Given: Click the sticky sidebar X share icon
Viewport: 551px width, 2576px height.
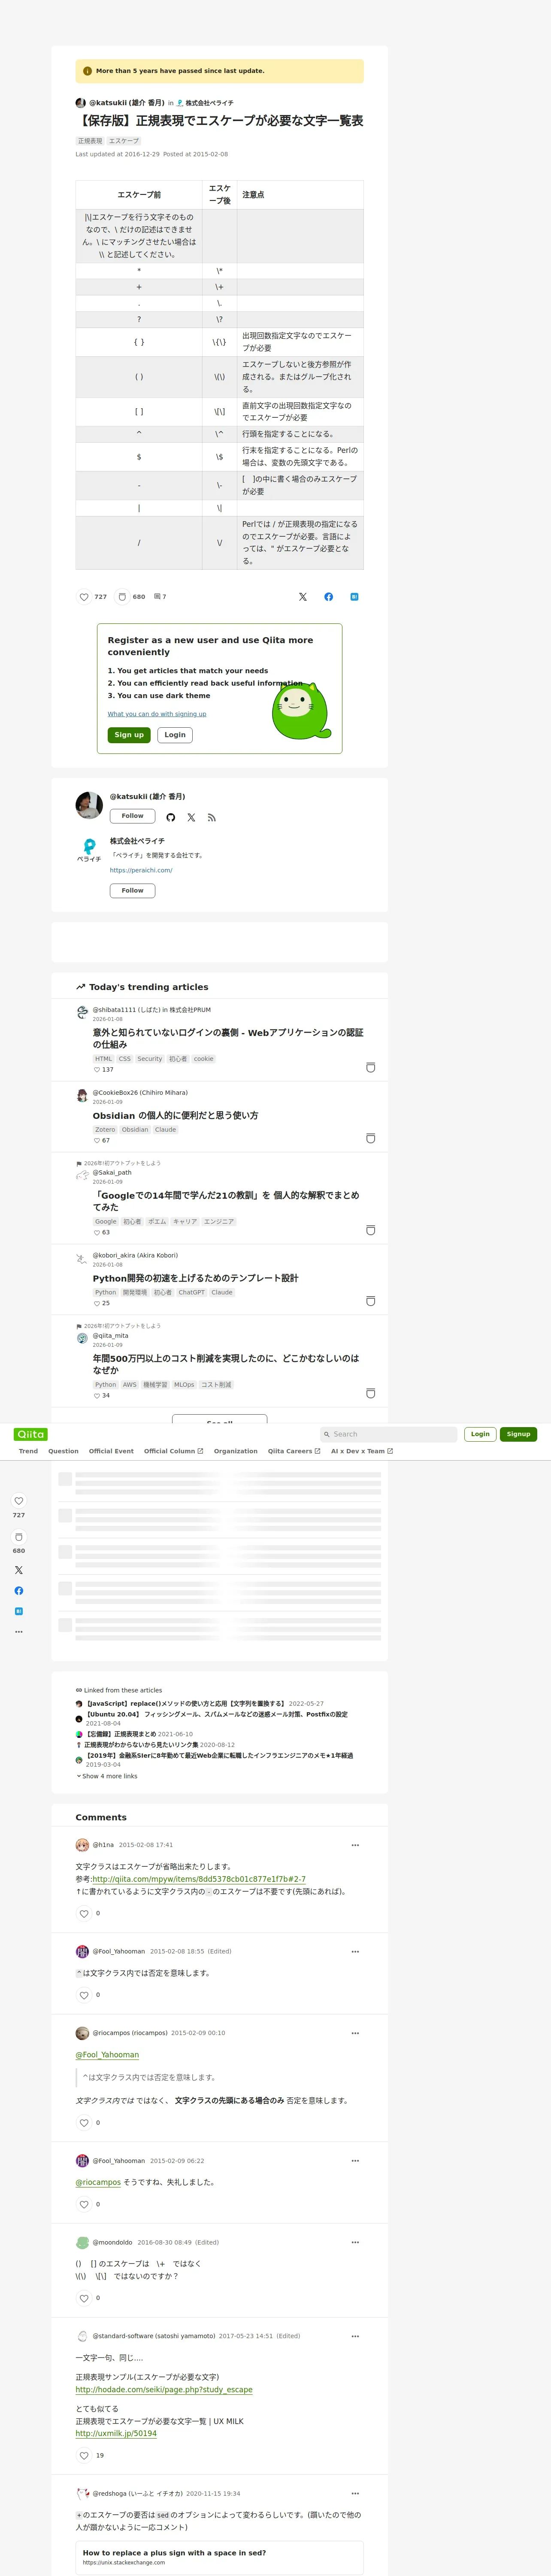Looking at the screenshot, I should 19,1570.
